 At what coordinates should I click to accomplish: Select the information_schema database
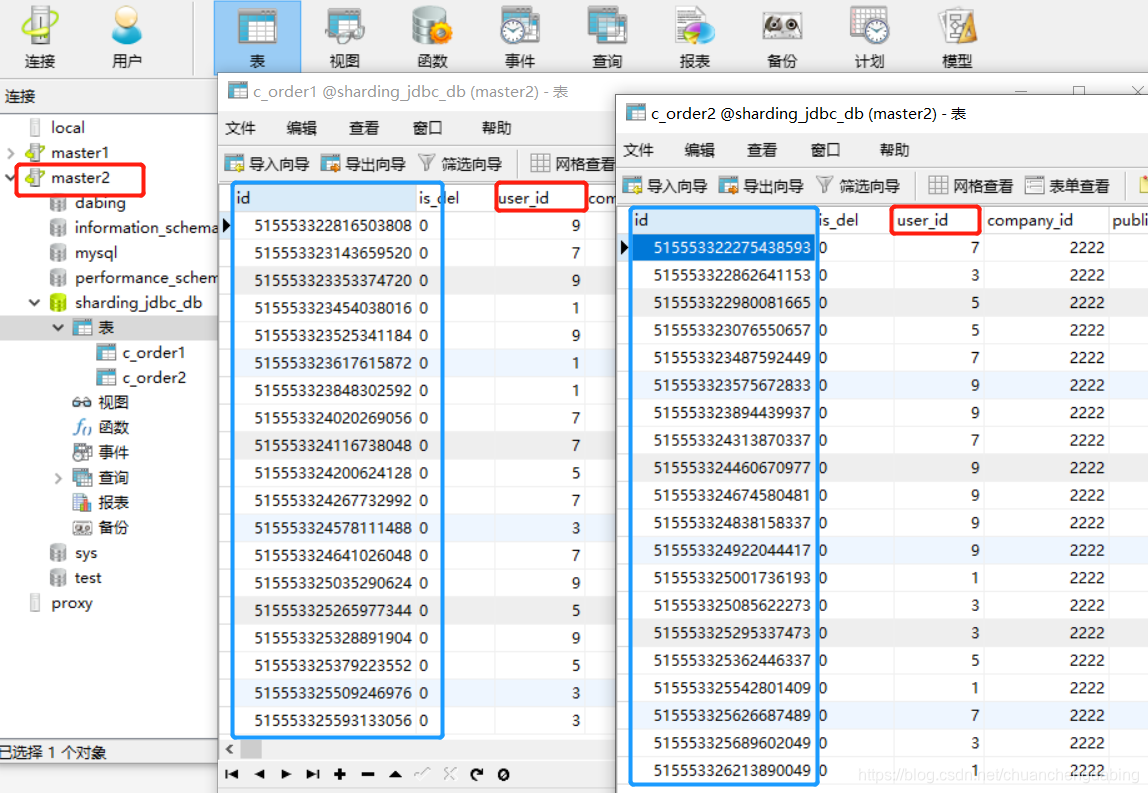146,228
